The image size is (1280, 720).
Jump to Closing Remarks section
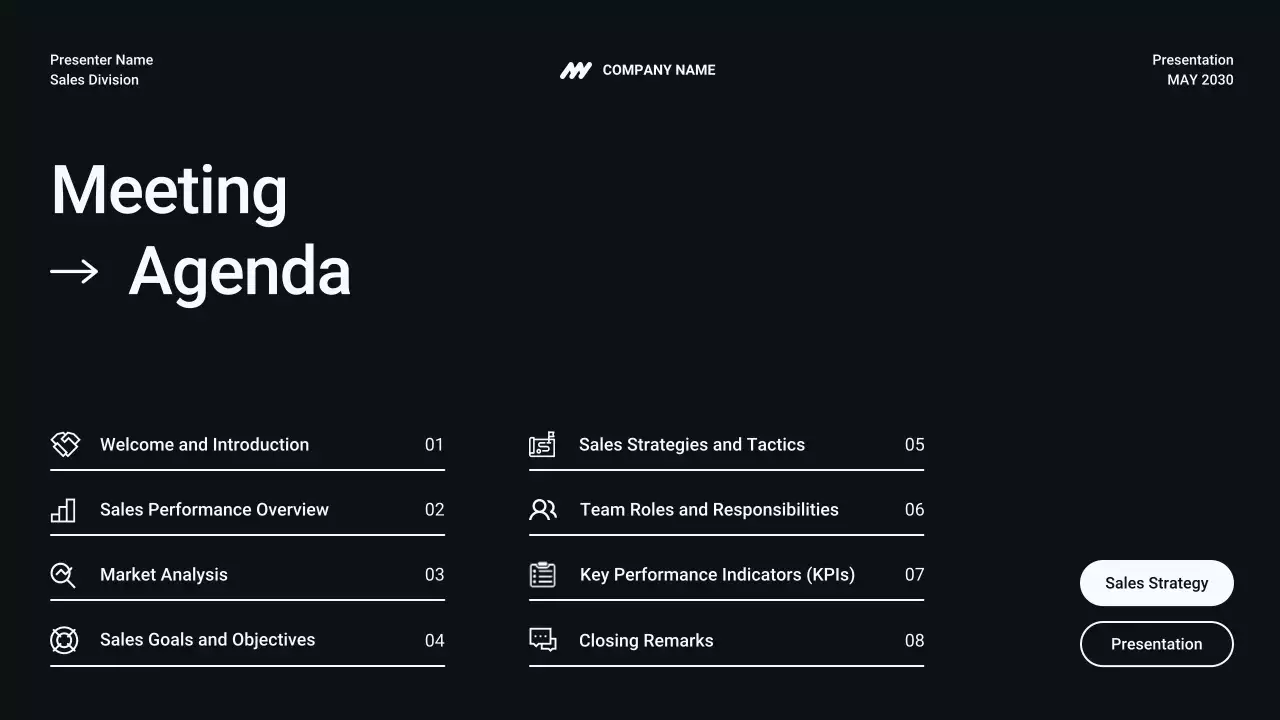point(646,641)
